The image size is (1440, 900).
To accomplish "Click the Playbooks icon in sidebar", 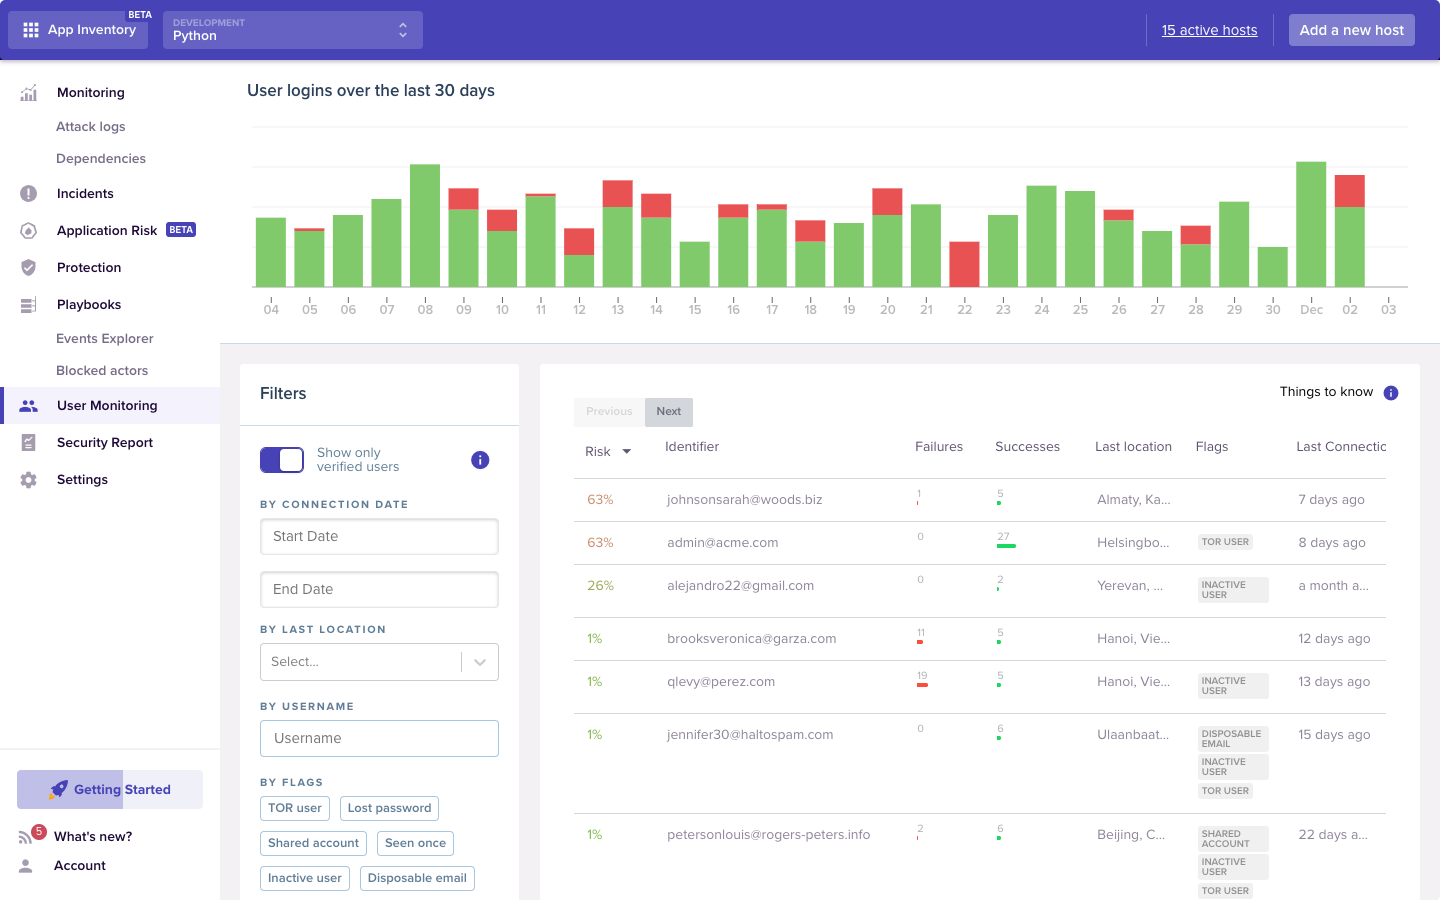I will [29, 305].
